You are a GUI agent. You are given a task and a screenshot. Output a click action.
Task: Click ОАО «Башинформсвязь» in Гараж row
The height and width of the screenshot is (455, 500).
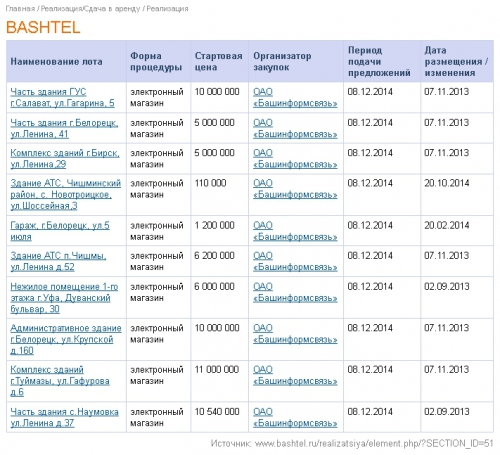pos(295,231)
